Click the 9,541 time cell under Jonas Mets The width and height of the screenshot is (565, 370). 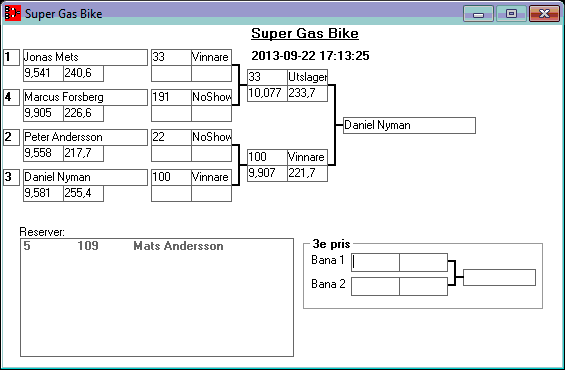click(x=43, y=73)
